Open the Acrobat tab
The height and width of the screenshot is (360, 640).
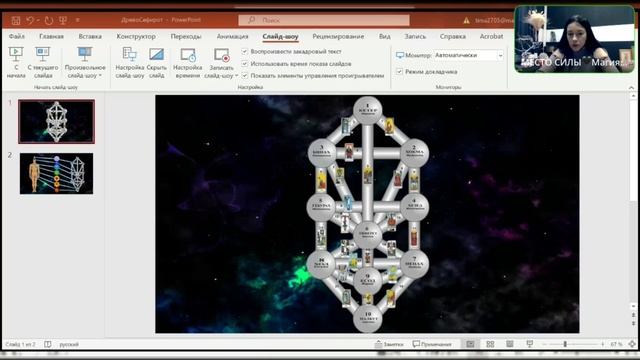491,36
